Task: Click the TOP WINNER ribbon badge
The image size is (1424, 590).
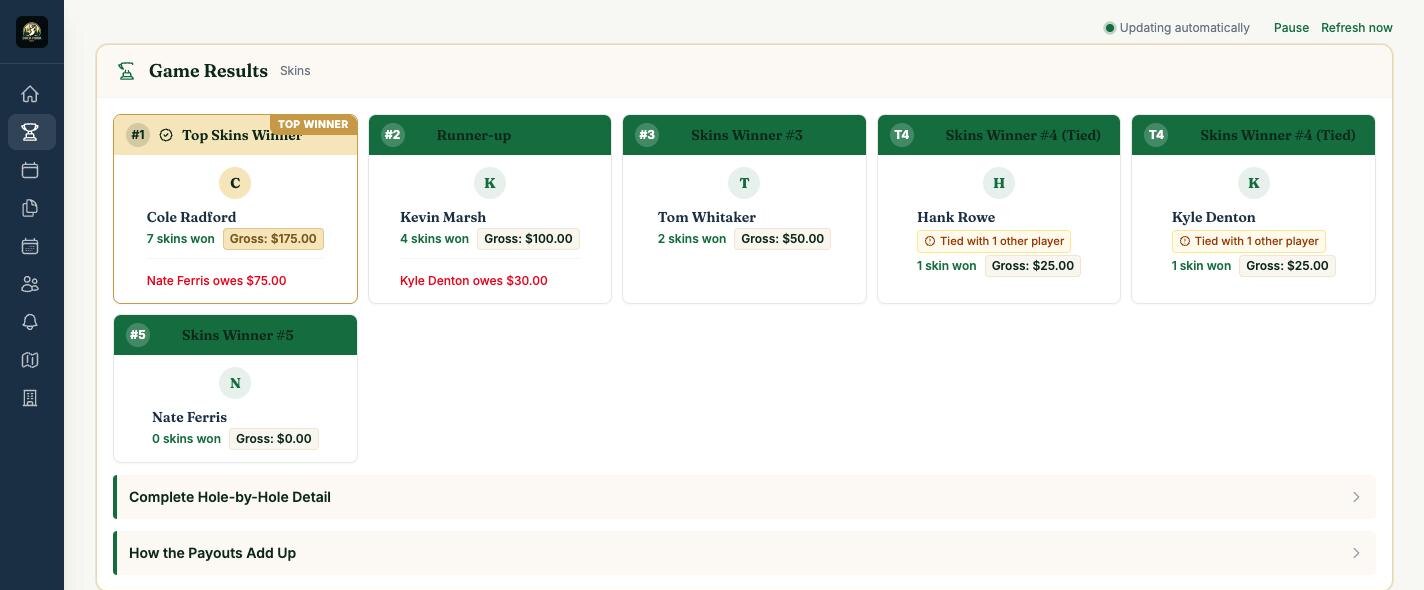Action: (313, 125)
